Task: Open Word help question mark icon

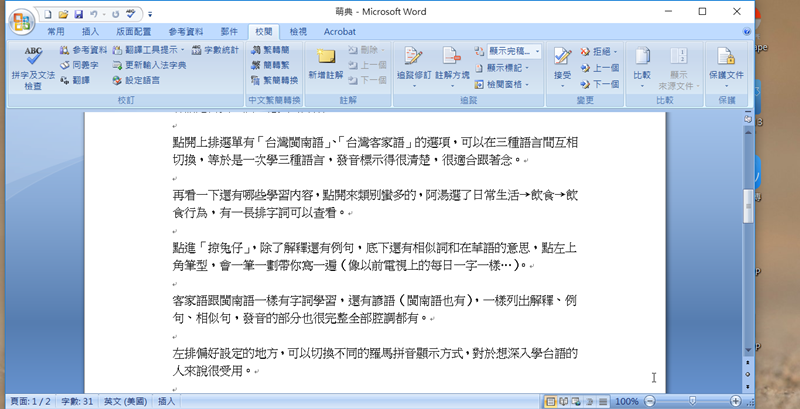Action: [747, 32]
